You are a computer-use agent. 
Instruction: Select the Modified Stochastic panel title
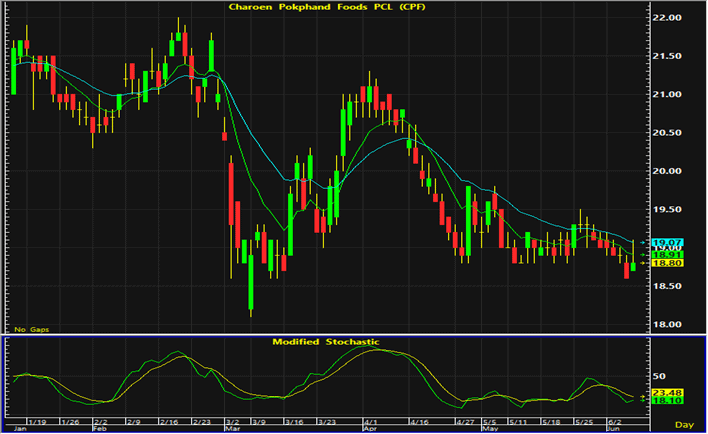[x=326, y=342]
